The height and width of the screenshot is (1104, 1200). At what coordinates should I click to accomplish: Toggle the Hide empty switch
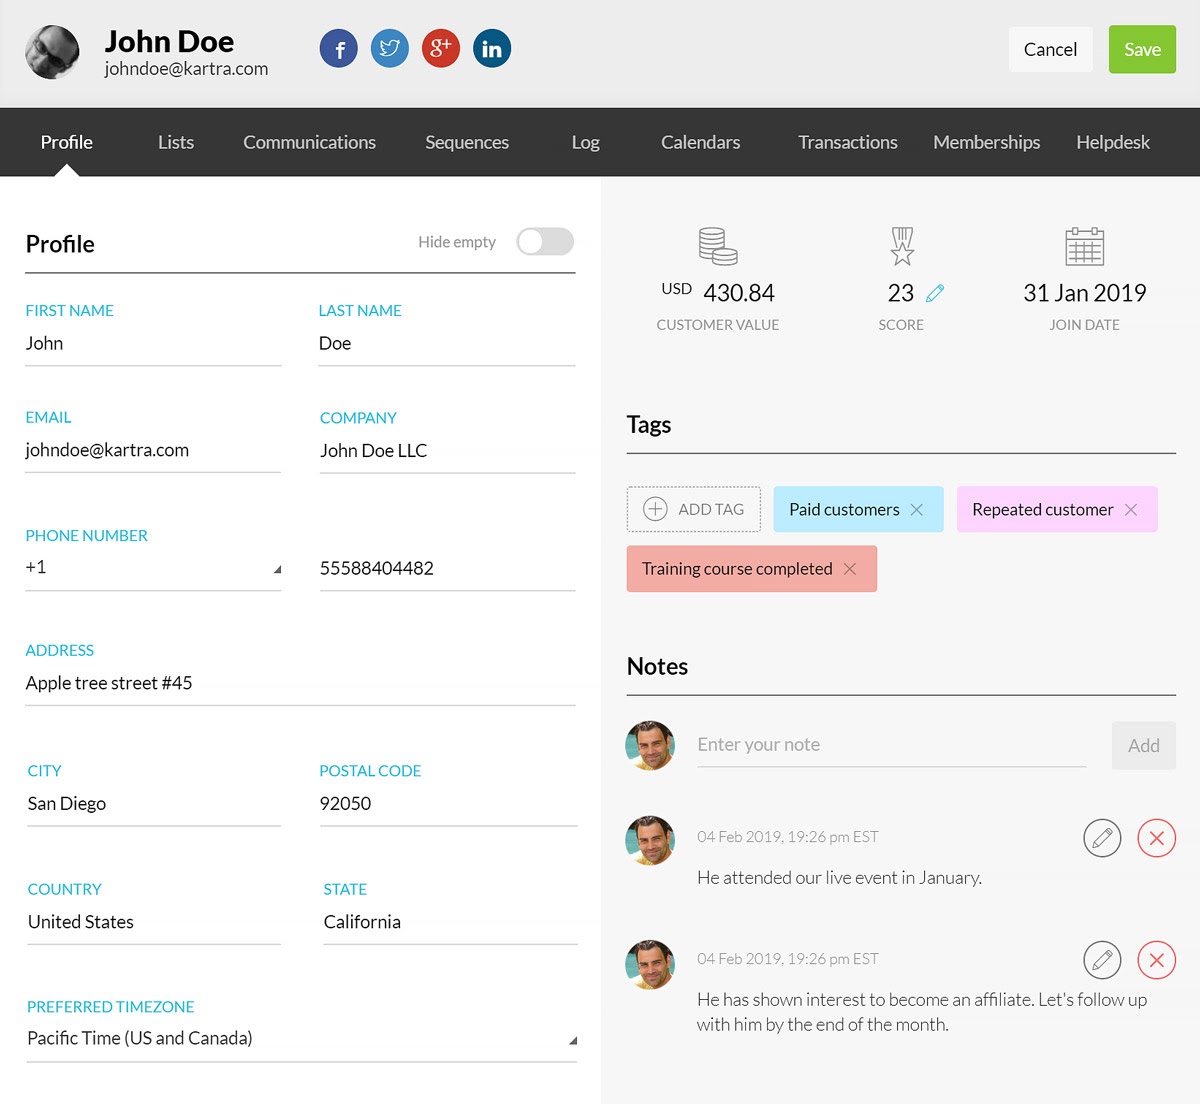coord(545,242)
